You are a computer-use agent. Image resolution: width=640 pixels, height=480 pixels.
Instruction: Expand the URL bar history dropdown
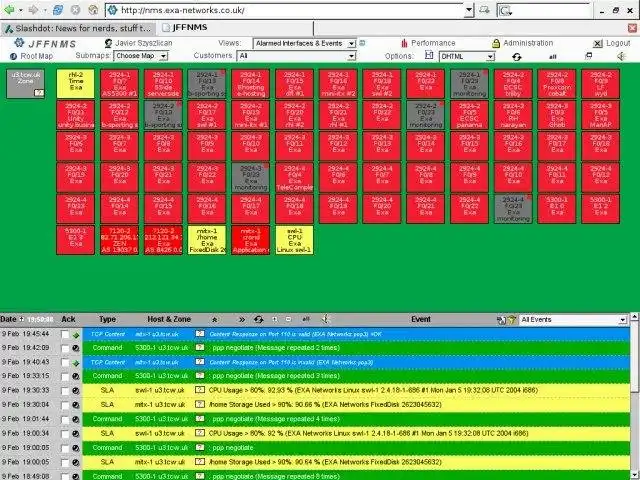coord(469,10)
